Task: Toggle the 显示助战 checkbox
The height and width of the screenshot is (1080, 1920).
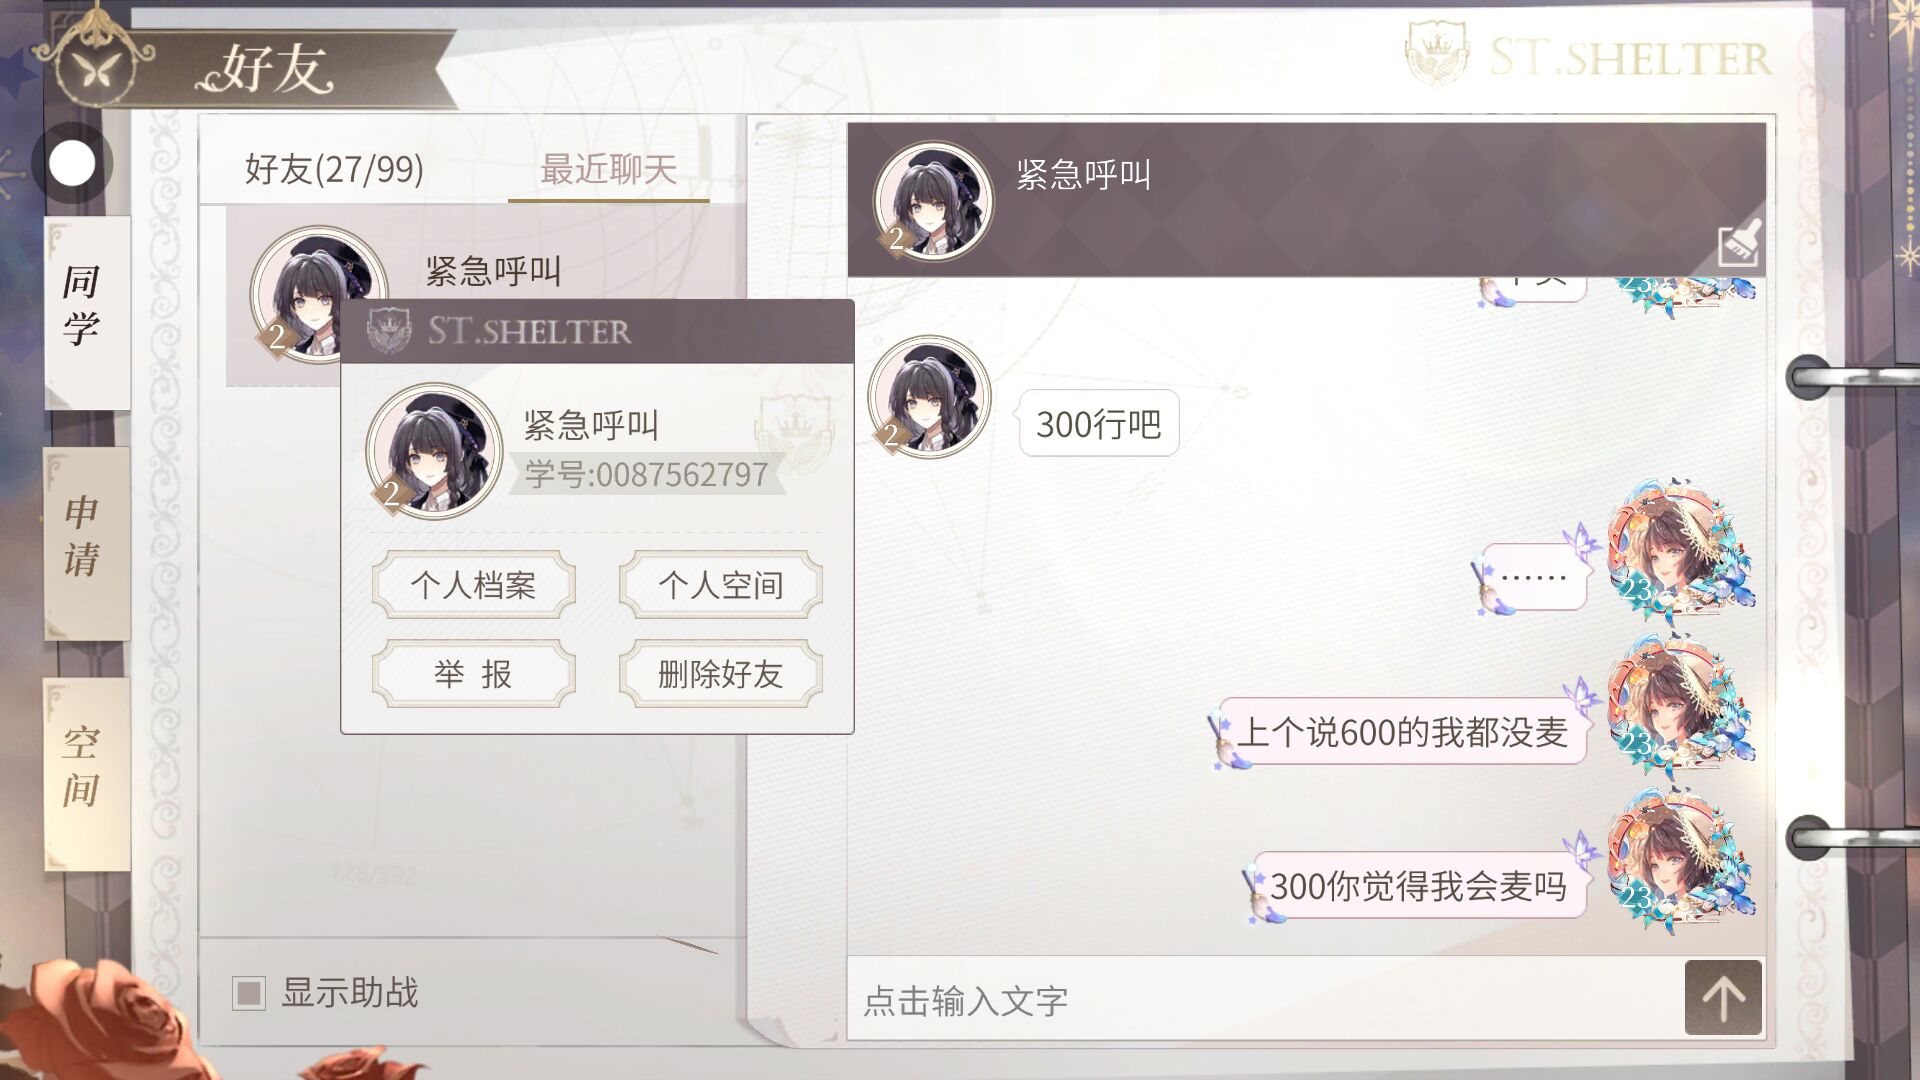Action: tap(248, 993)
